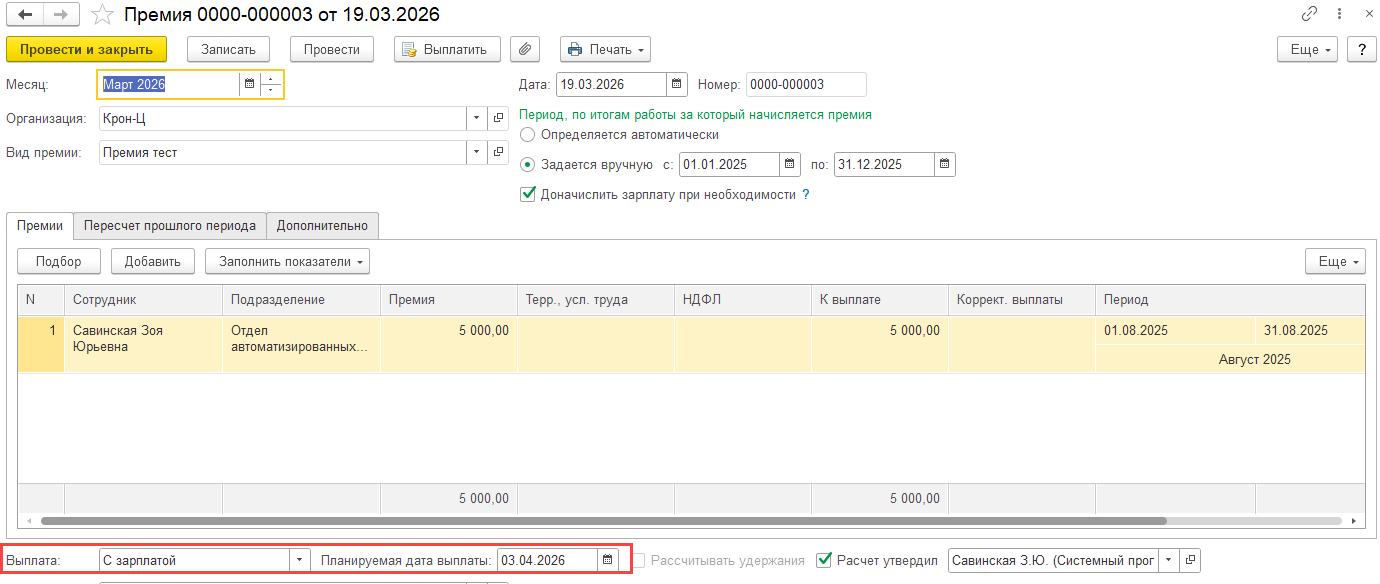Open calendar for the Месяц field
Image resolution: width=1380 pixels, height=584 pixels.
coord(249,85)
